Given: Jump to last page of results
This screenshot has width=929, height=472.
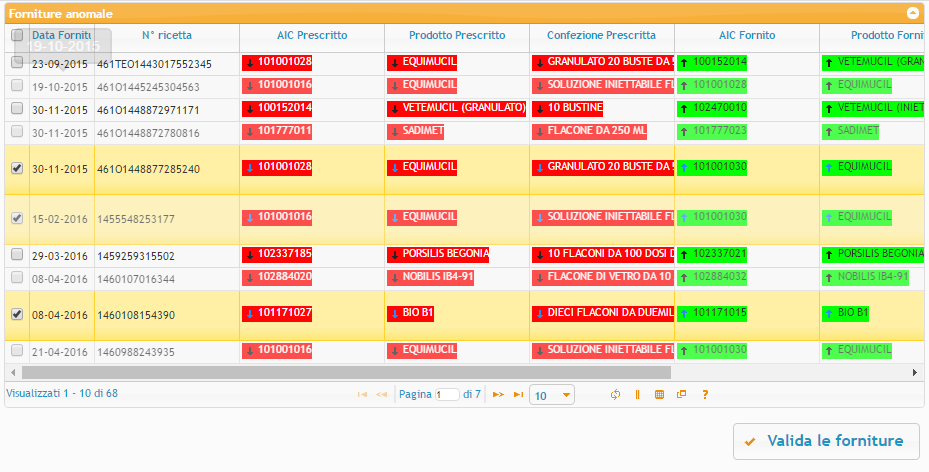Looking at the screenshot, I should click(x=518, y=394).
